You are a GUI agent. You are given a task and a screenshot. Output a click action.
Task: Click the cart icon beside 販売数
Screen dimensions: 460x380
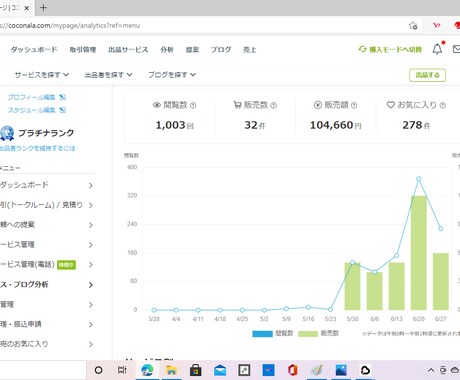point(237,105)
